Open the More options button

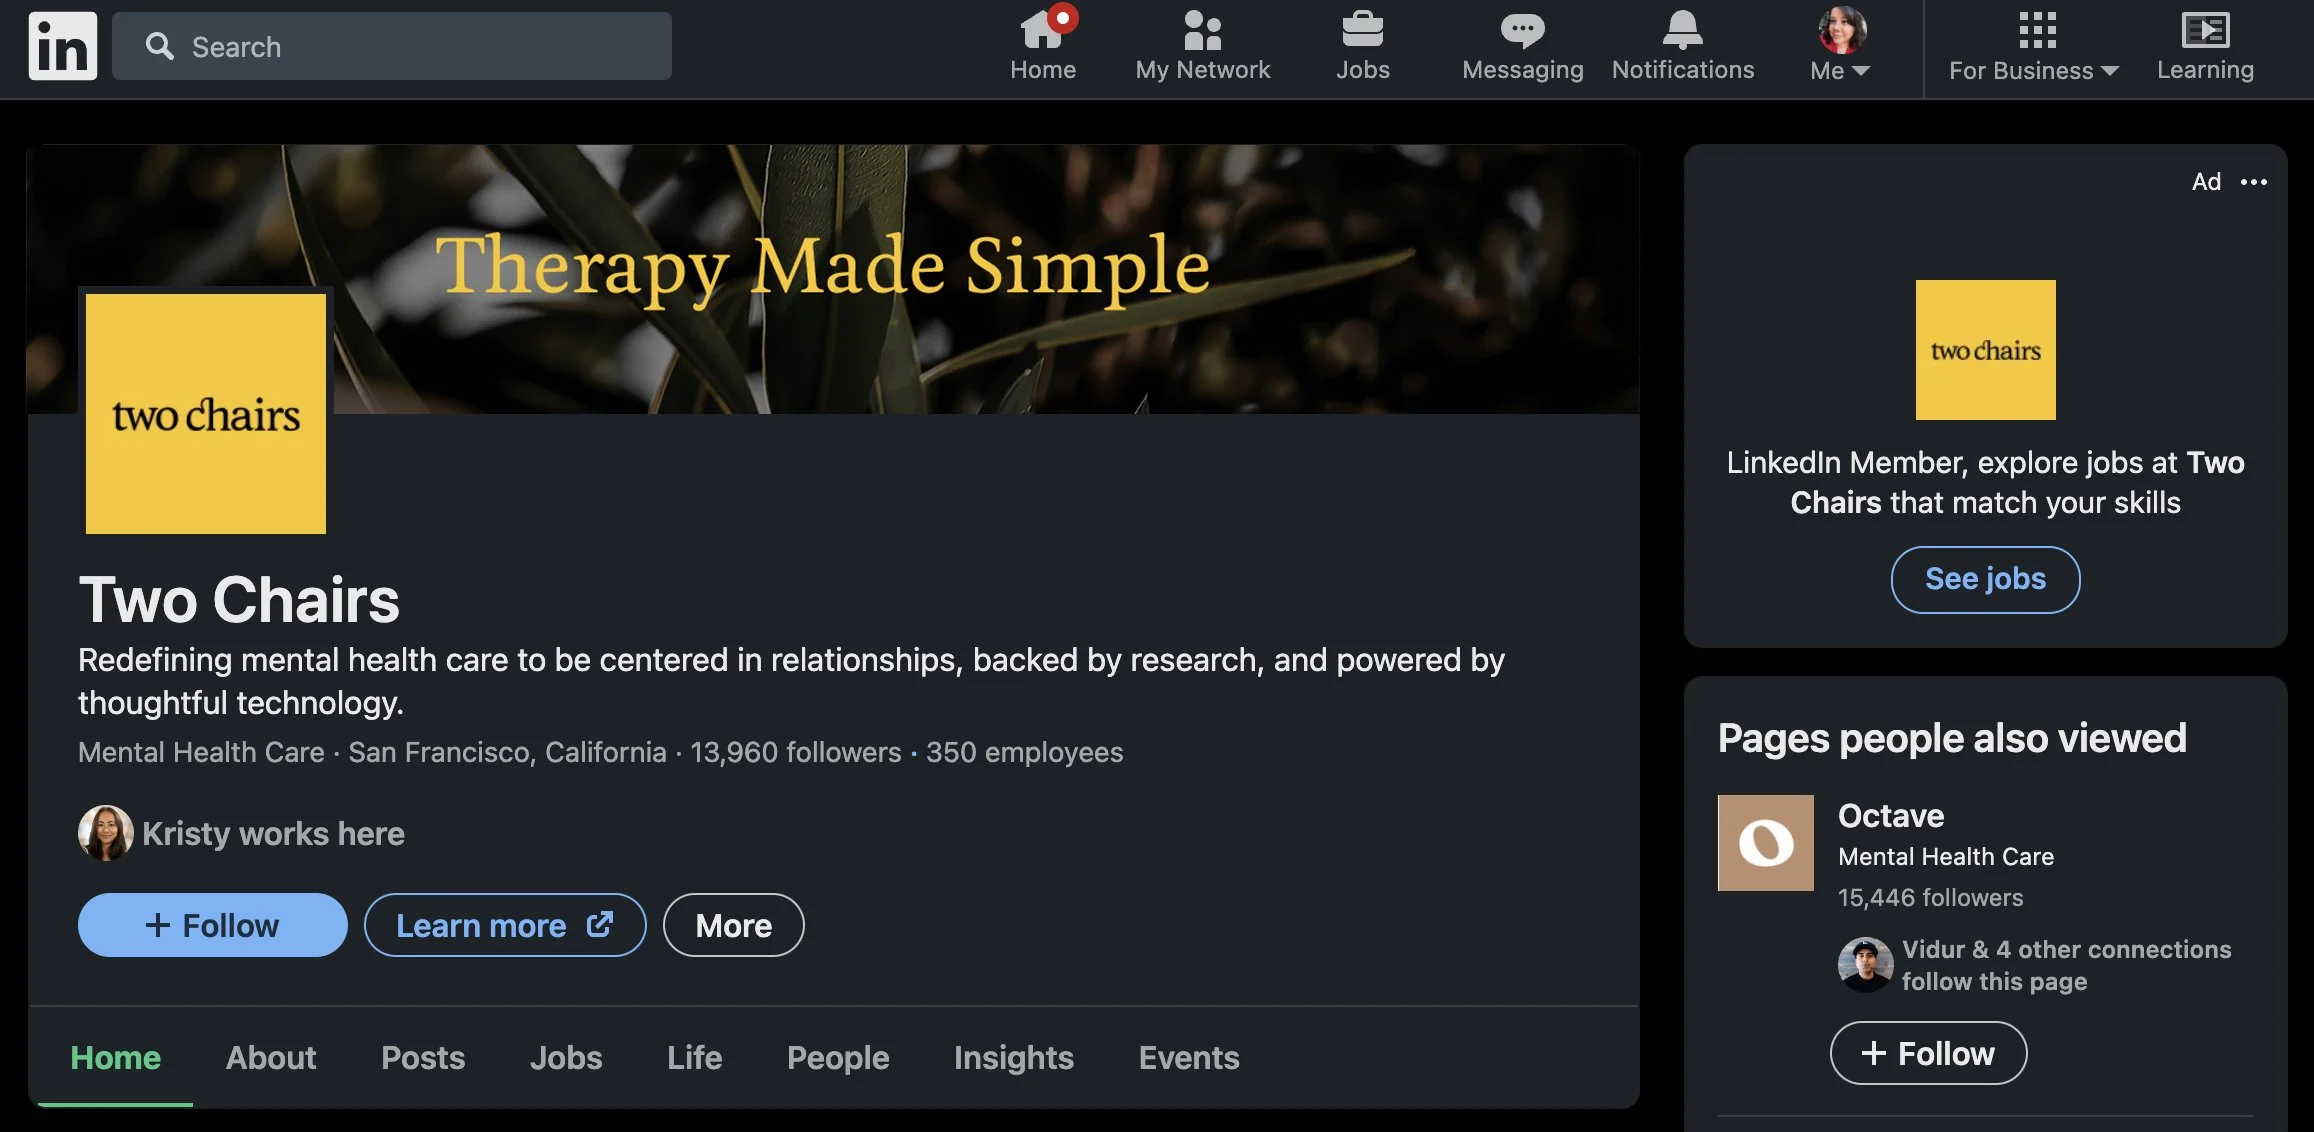(x=733, y=925)
